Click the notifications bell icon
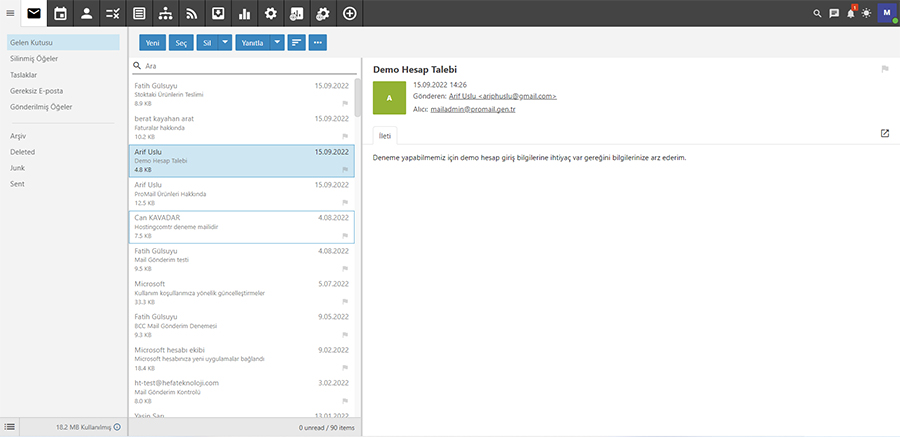The image size is (900, 437). [851, 14]
